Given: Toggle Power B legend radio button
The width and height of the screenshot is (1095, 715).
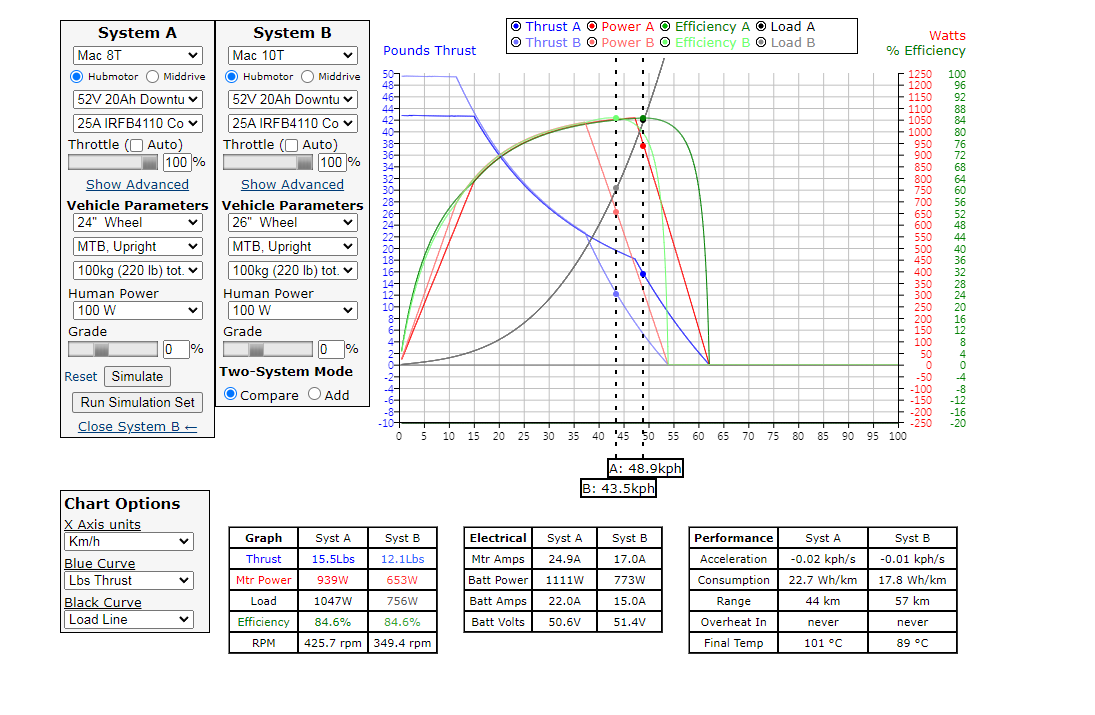Looking at the screenshot, I should [593, 43].
